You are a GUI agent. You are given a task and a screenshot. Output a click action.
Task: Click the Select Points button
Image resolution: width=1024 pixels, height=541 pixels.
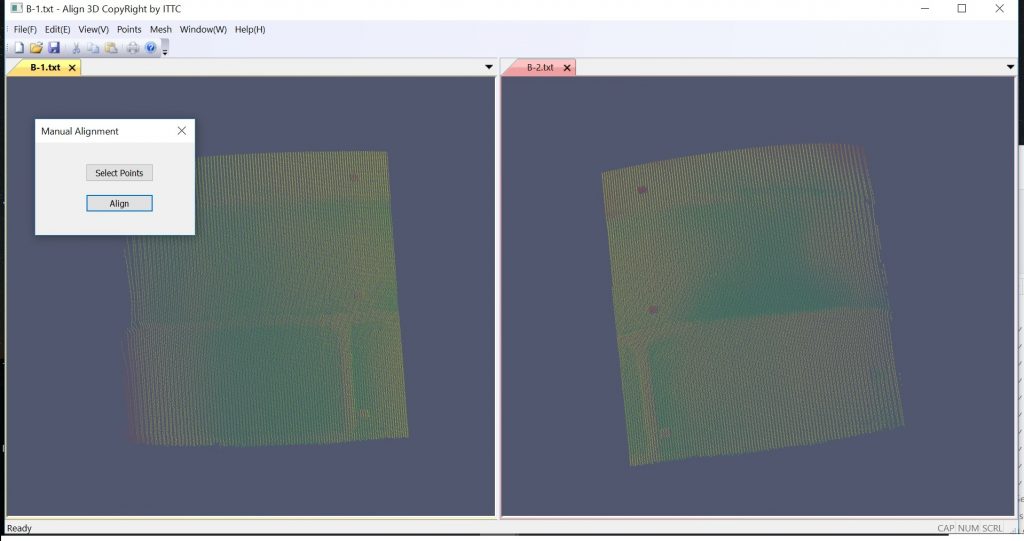click(x=119, y=172)
